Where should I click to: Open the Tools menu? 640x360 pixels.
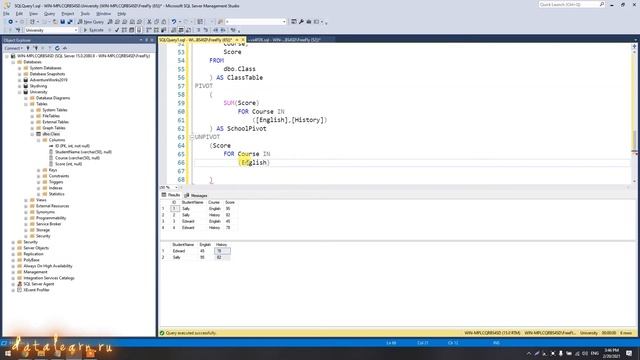85,13
